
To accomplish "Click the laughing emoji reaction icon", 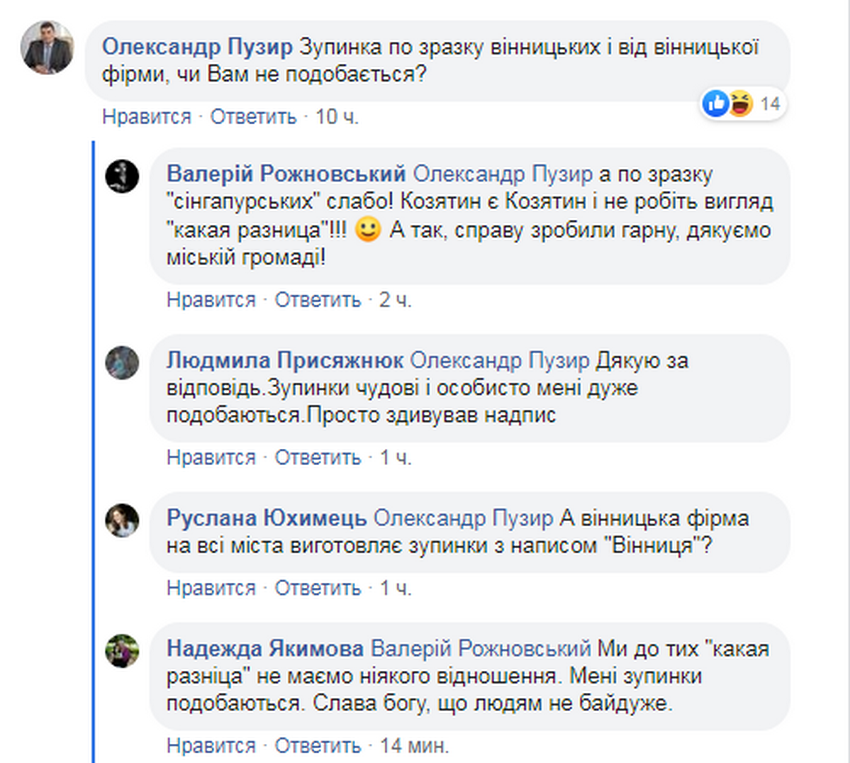I will [x=738, y=103].
